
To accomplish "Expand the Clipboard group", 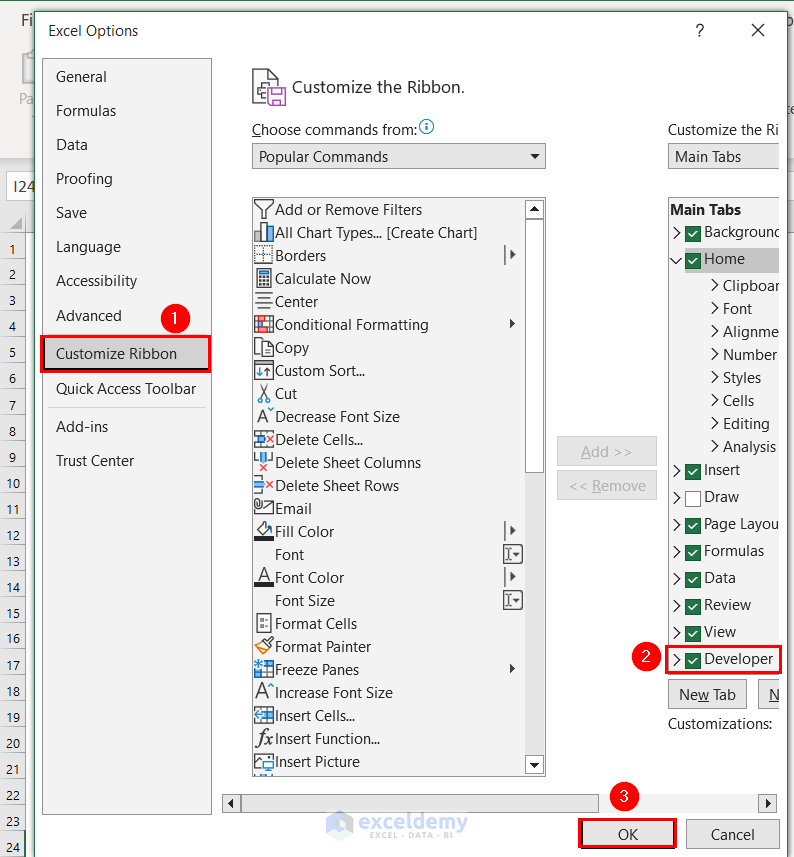I will tap(714, 285).
